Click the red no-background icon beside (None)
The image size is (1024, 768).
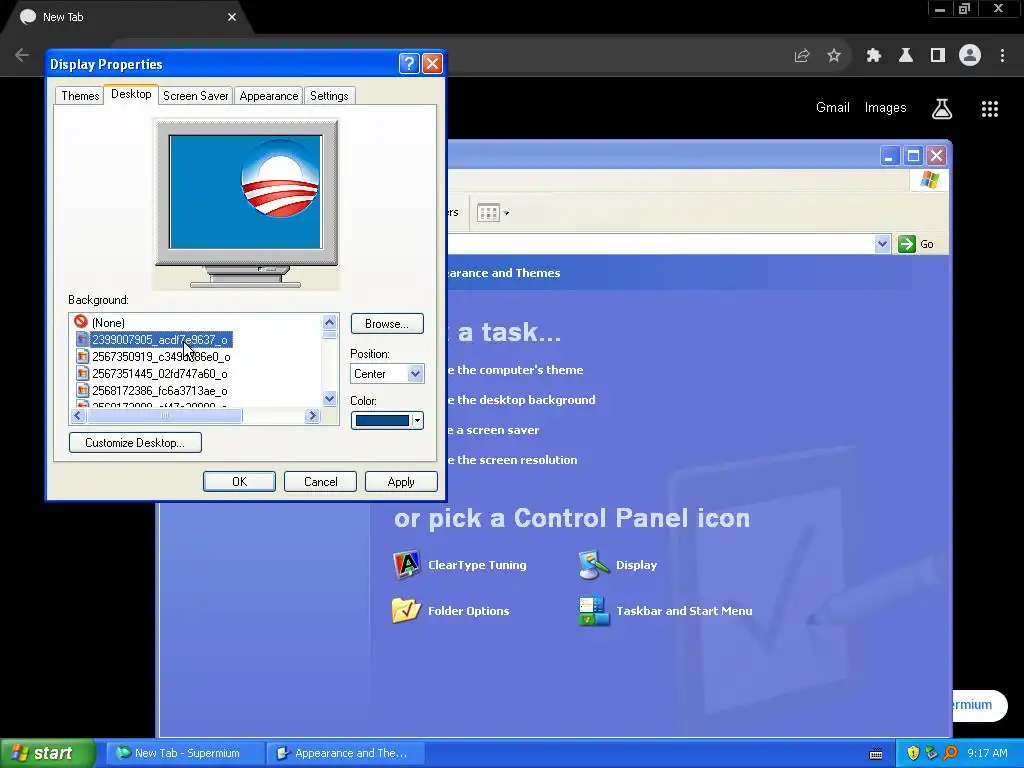(x=81, y=321)
